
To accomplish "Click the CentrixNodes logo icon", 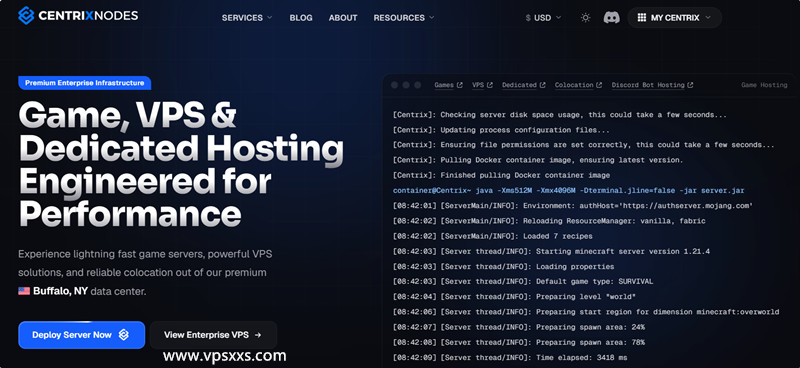I will point(26,15).
